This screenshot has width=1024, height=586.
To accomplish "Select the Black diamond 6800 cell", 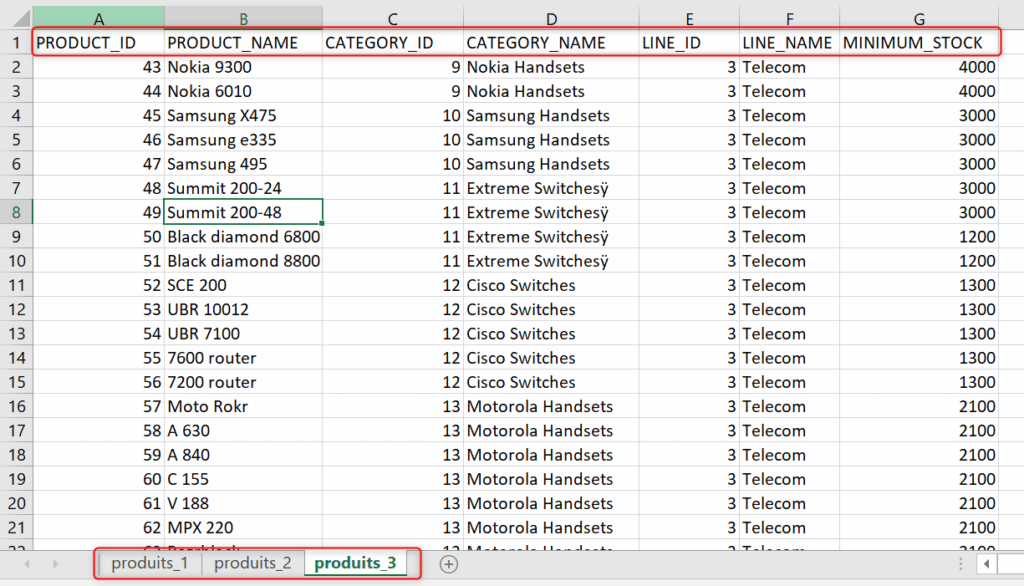I will pos(243,237).
